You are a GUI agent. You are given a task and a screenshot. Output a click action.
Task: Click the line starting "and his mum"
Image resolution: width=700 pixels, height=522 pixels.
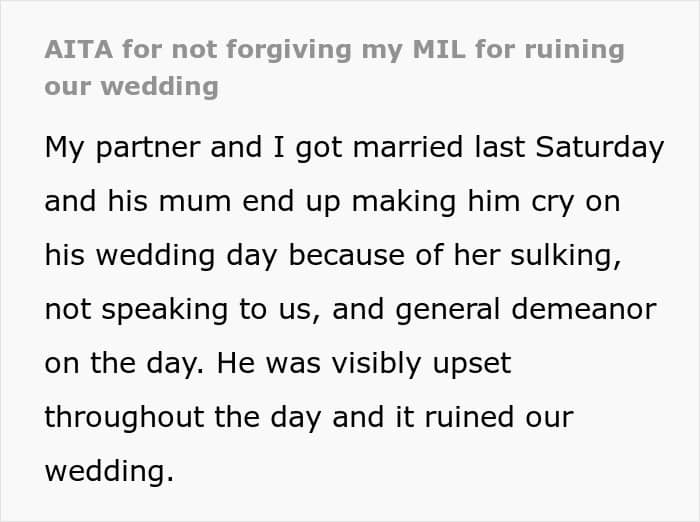[333, 202]
